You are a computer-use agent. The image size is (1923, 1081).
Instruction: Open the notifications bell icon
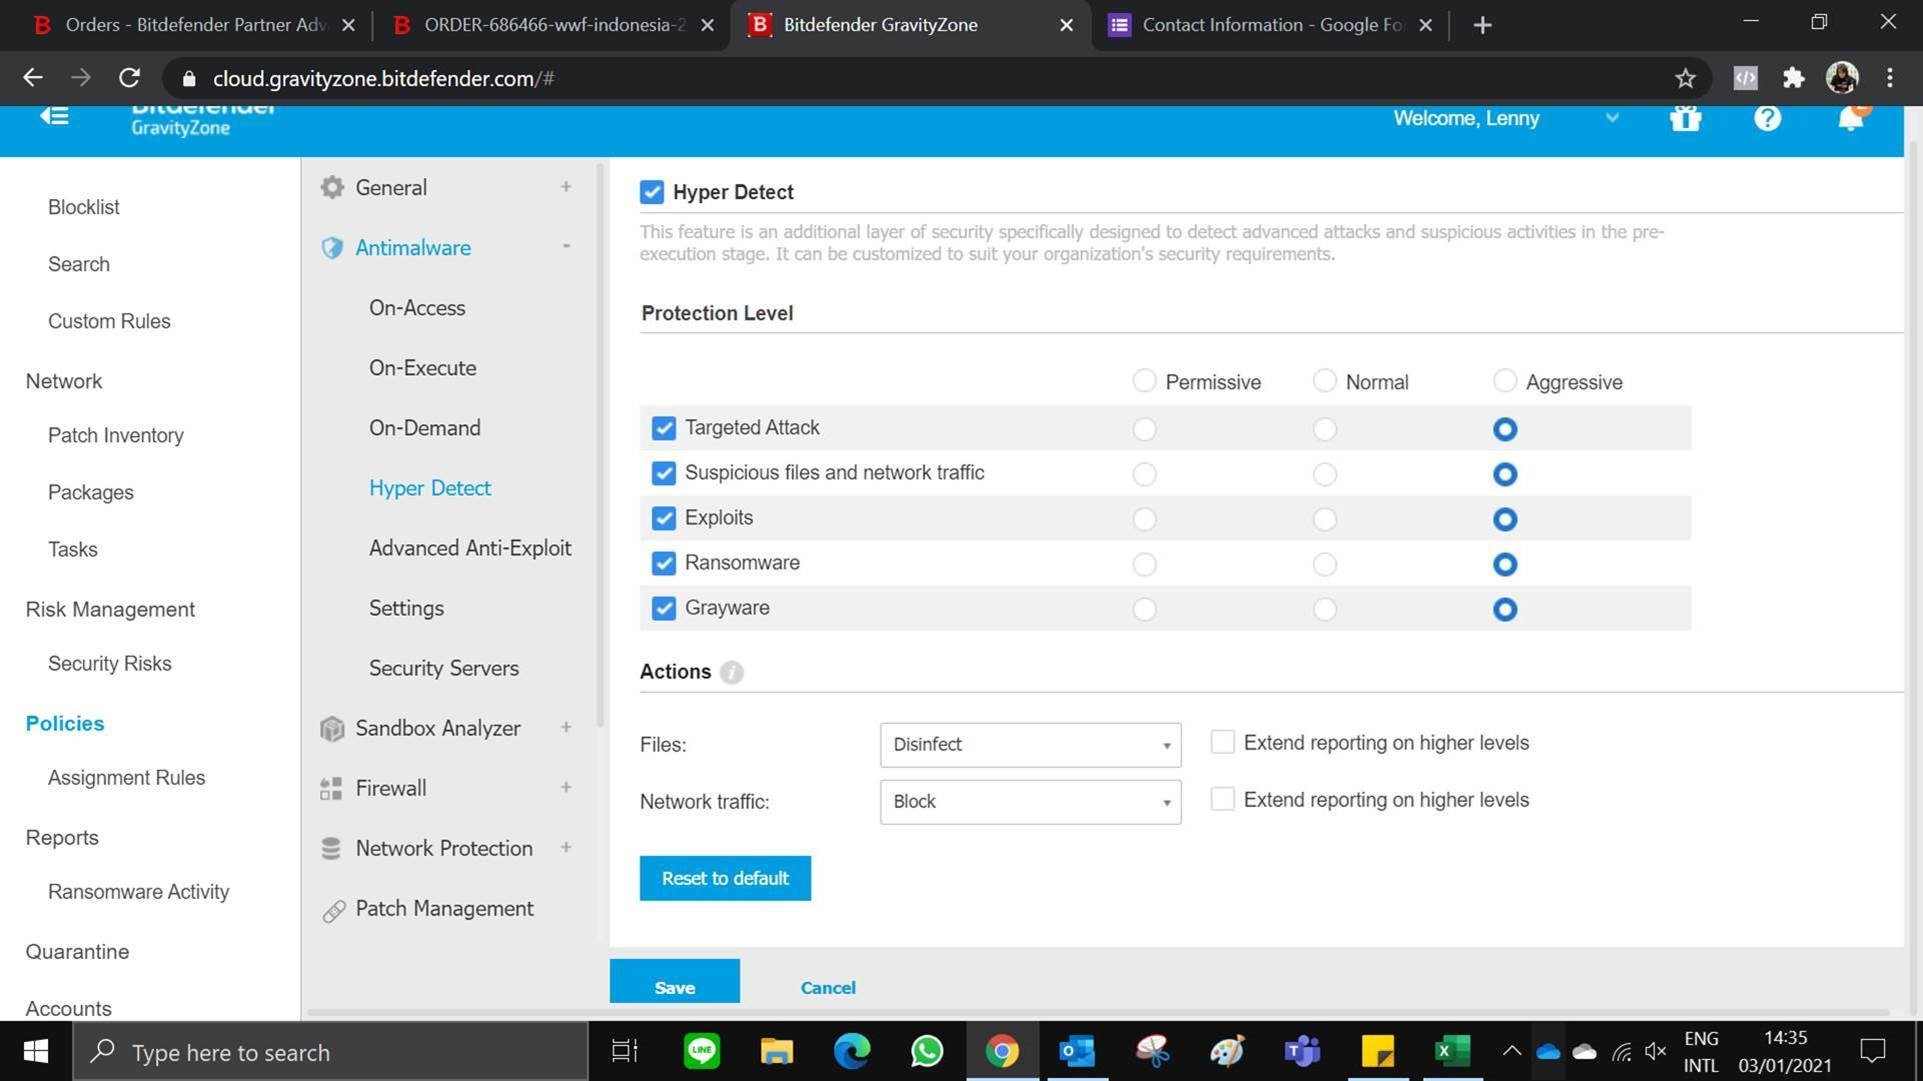click(x=1850, y=119)
